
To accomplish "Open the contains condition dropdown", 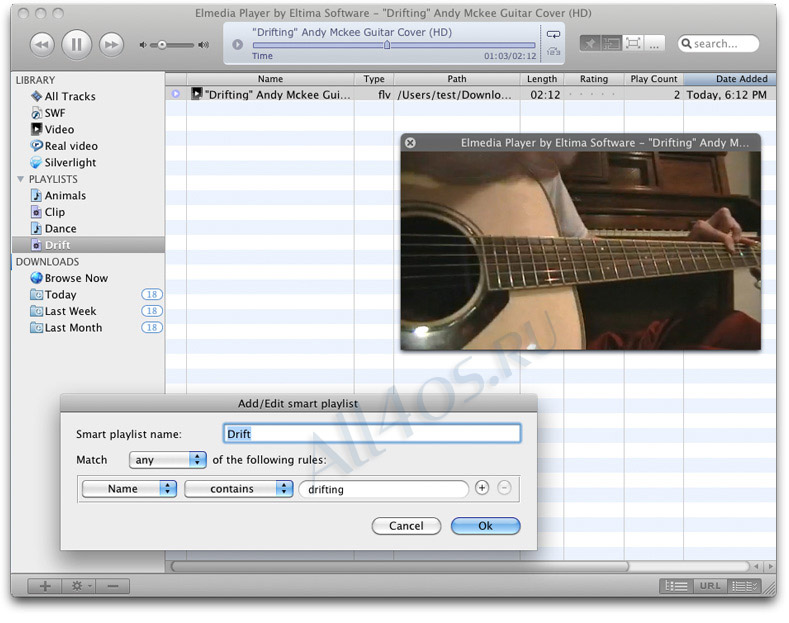I will pyautogui.click(x=239, y=489).
